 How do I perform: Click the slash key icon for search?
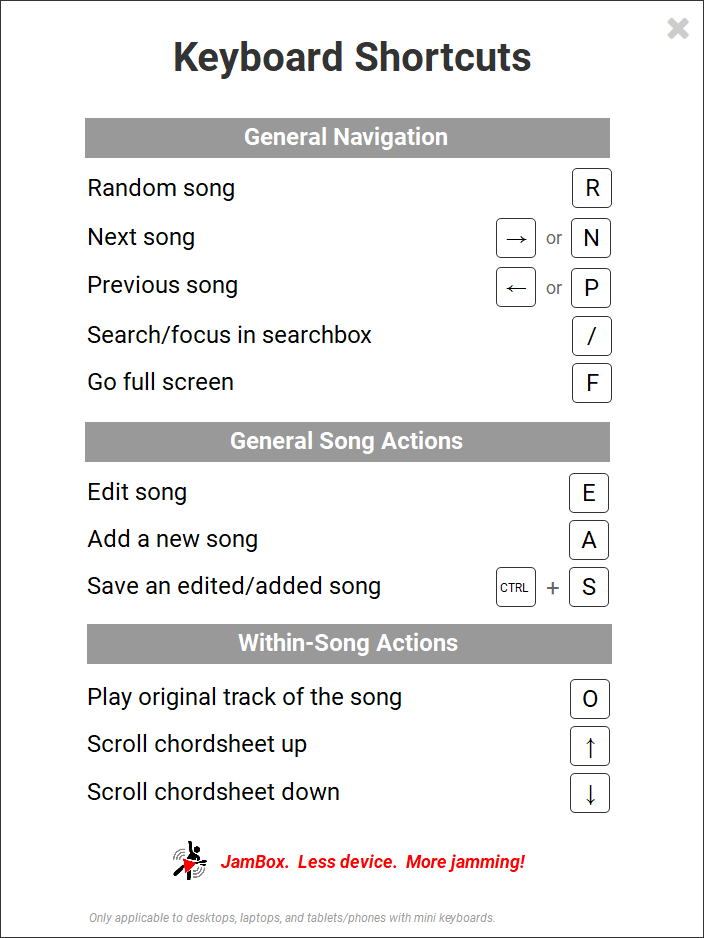pyautogui.click(x=592, y=336)
